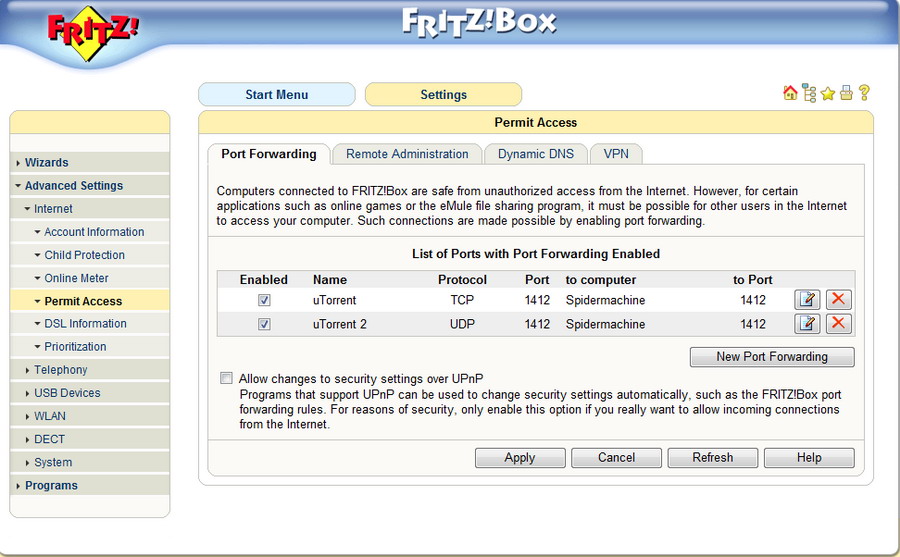The image size is (900, 557).
Task: Click the New Port Forwarding button
Action: click(x=771, y=357)
